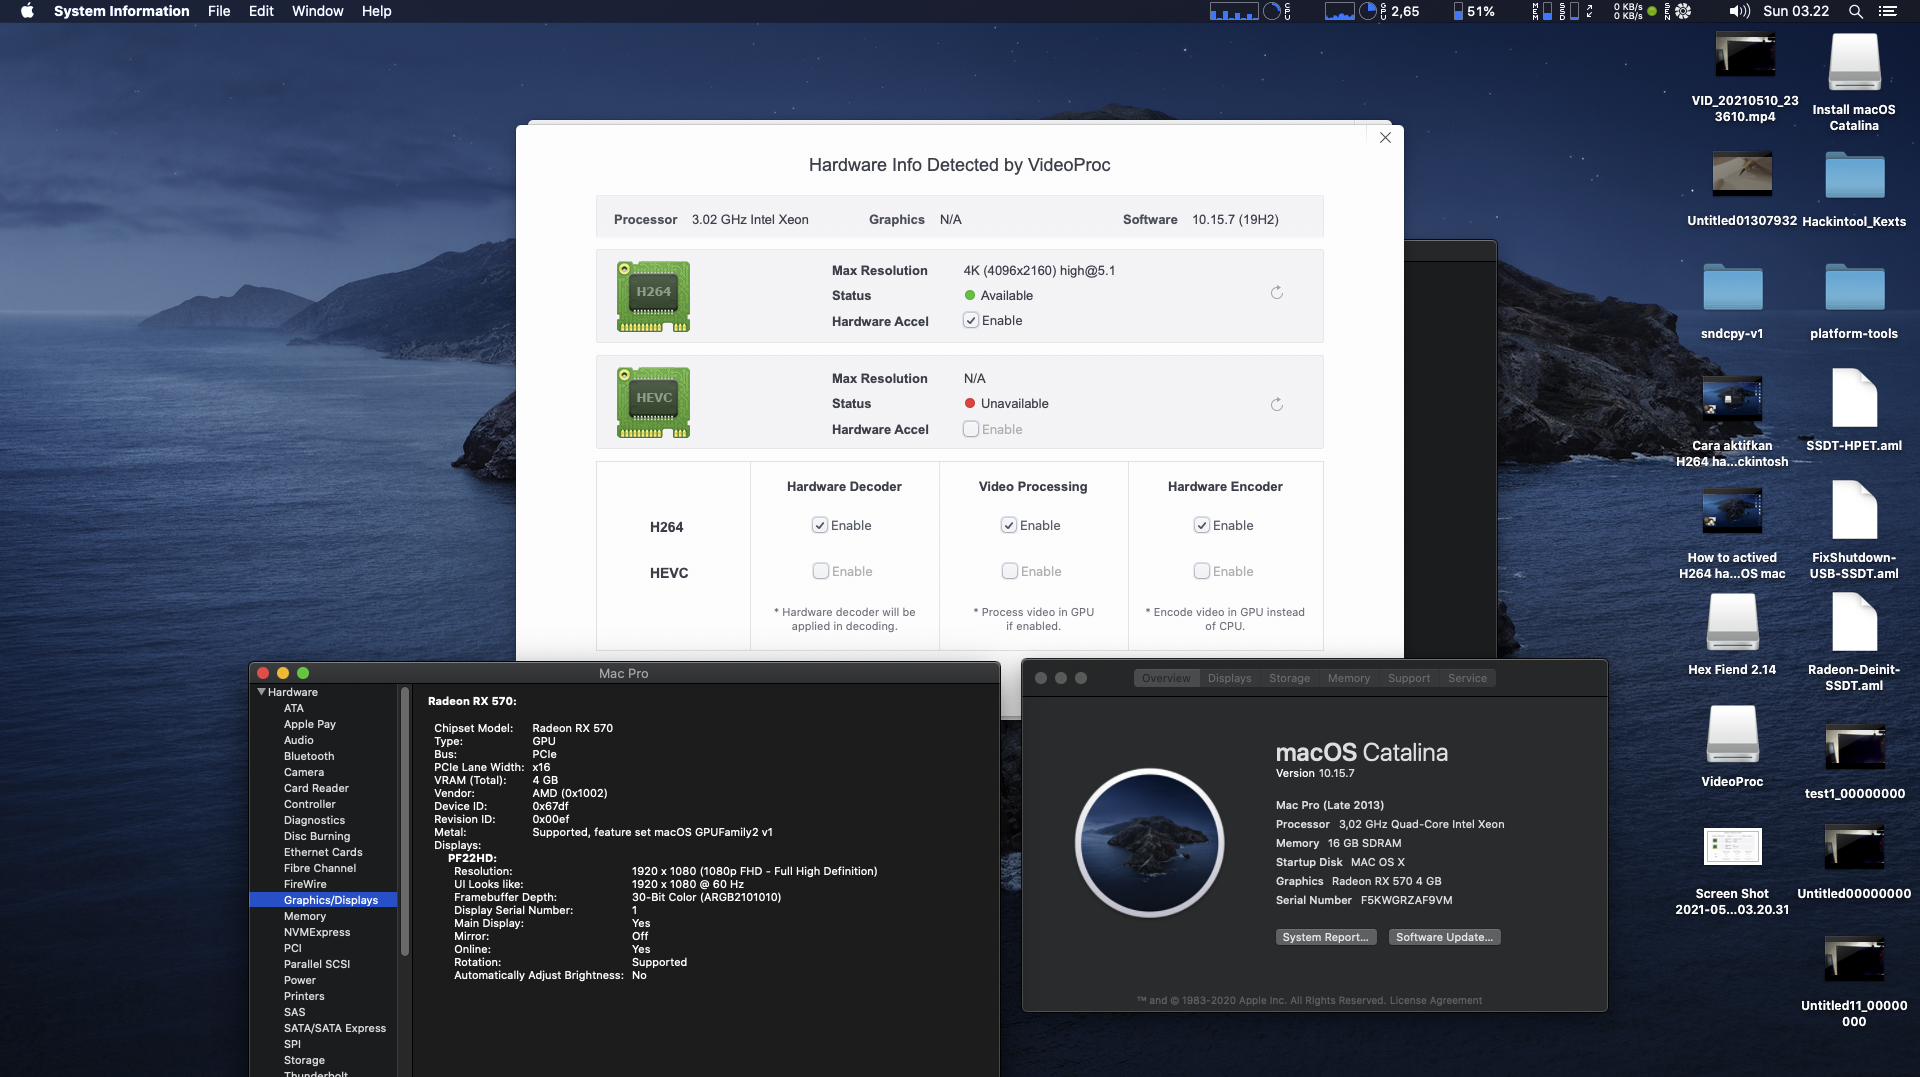Click the 51% battery indicator
Screen dimensions: 1920x1077
click(1474, 11)
